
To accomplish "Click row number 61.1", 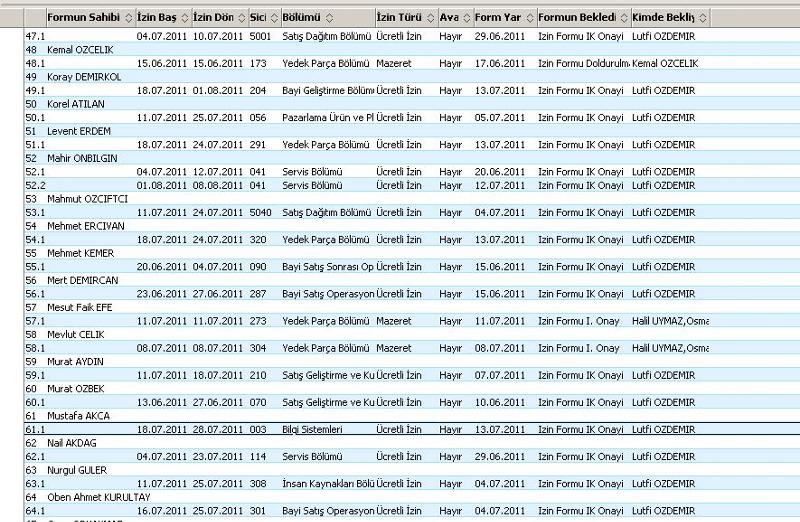I will point(35,430).
